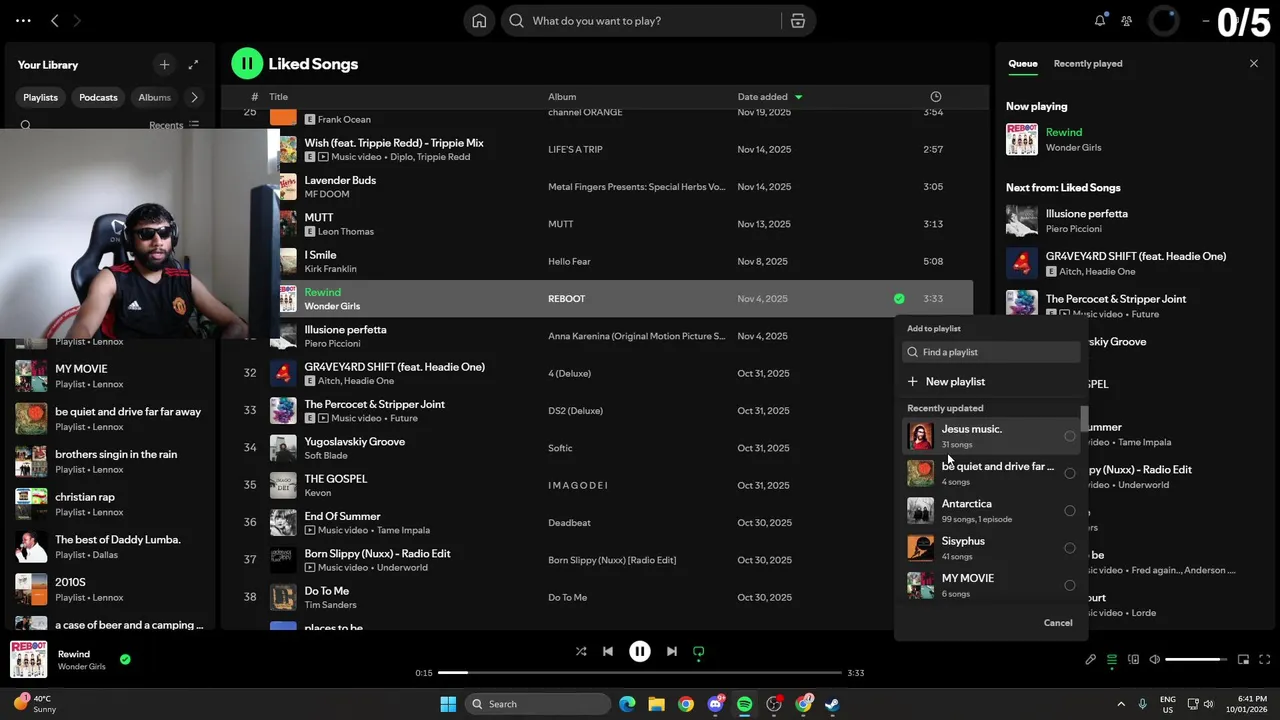Show hidden tray icons chevron
This screenshot has height=720, width=1280.
pyautogui.click(x=1120, y=704)
